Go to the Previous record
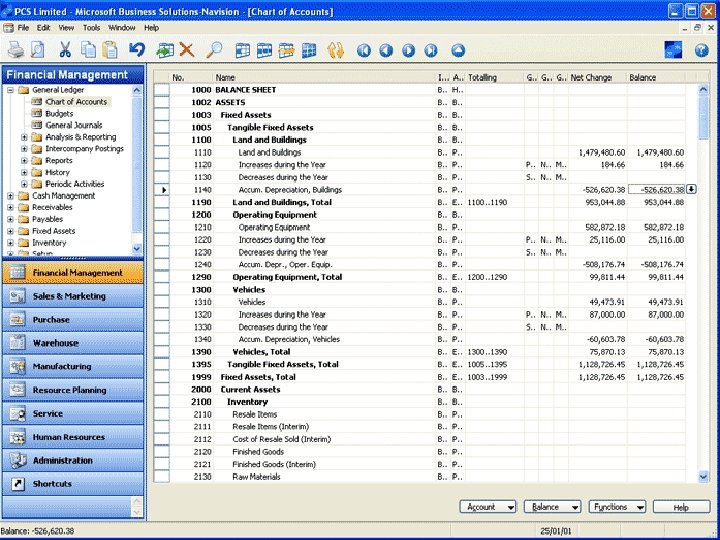The height and width of the screenshot is (540, 720). click(386, 50)
